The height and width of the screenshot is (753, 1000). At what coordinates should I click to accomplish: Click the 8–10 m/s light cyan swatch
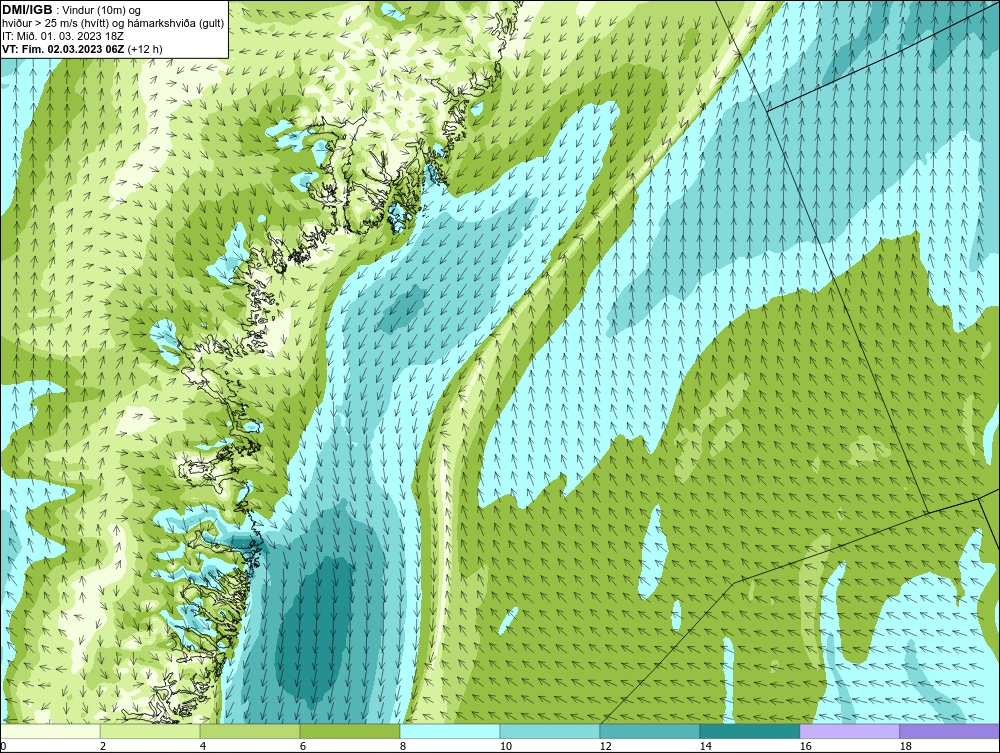pyautogui.click(x=450, y=731)
